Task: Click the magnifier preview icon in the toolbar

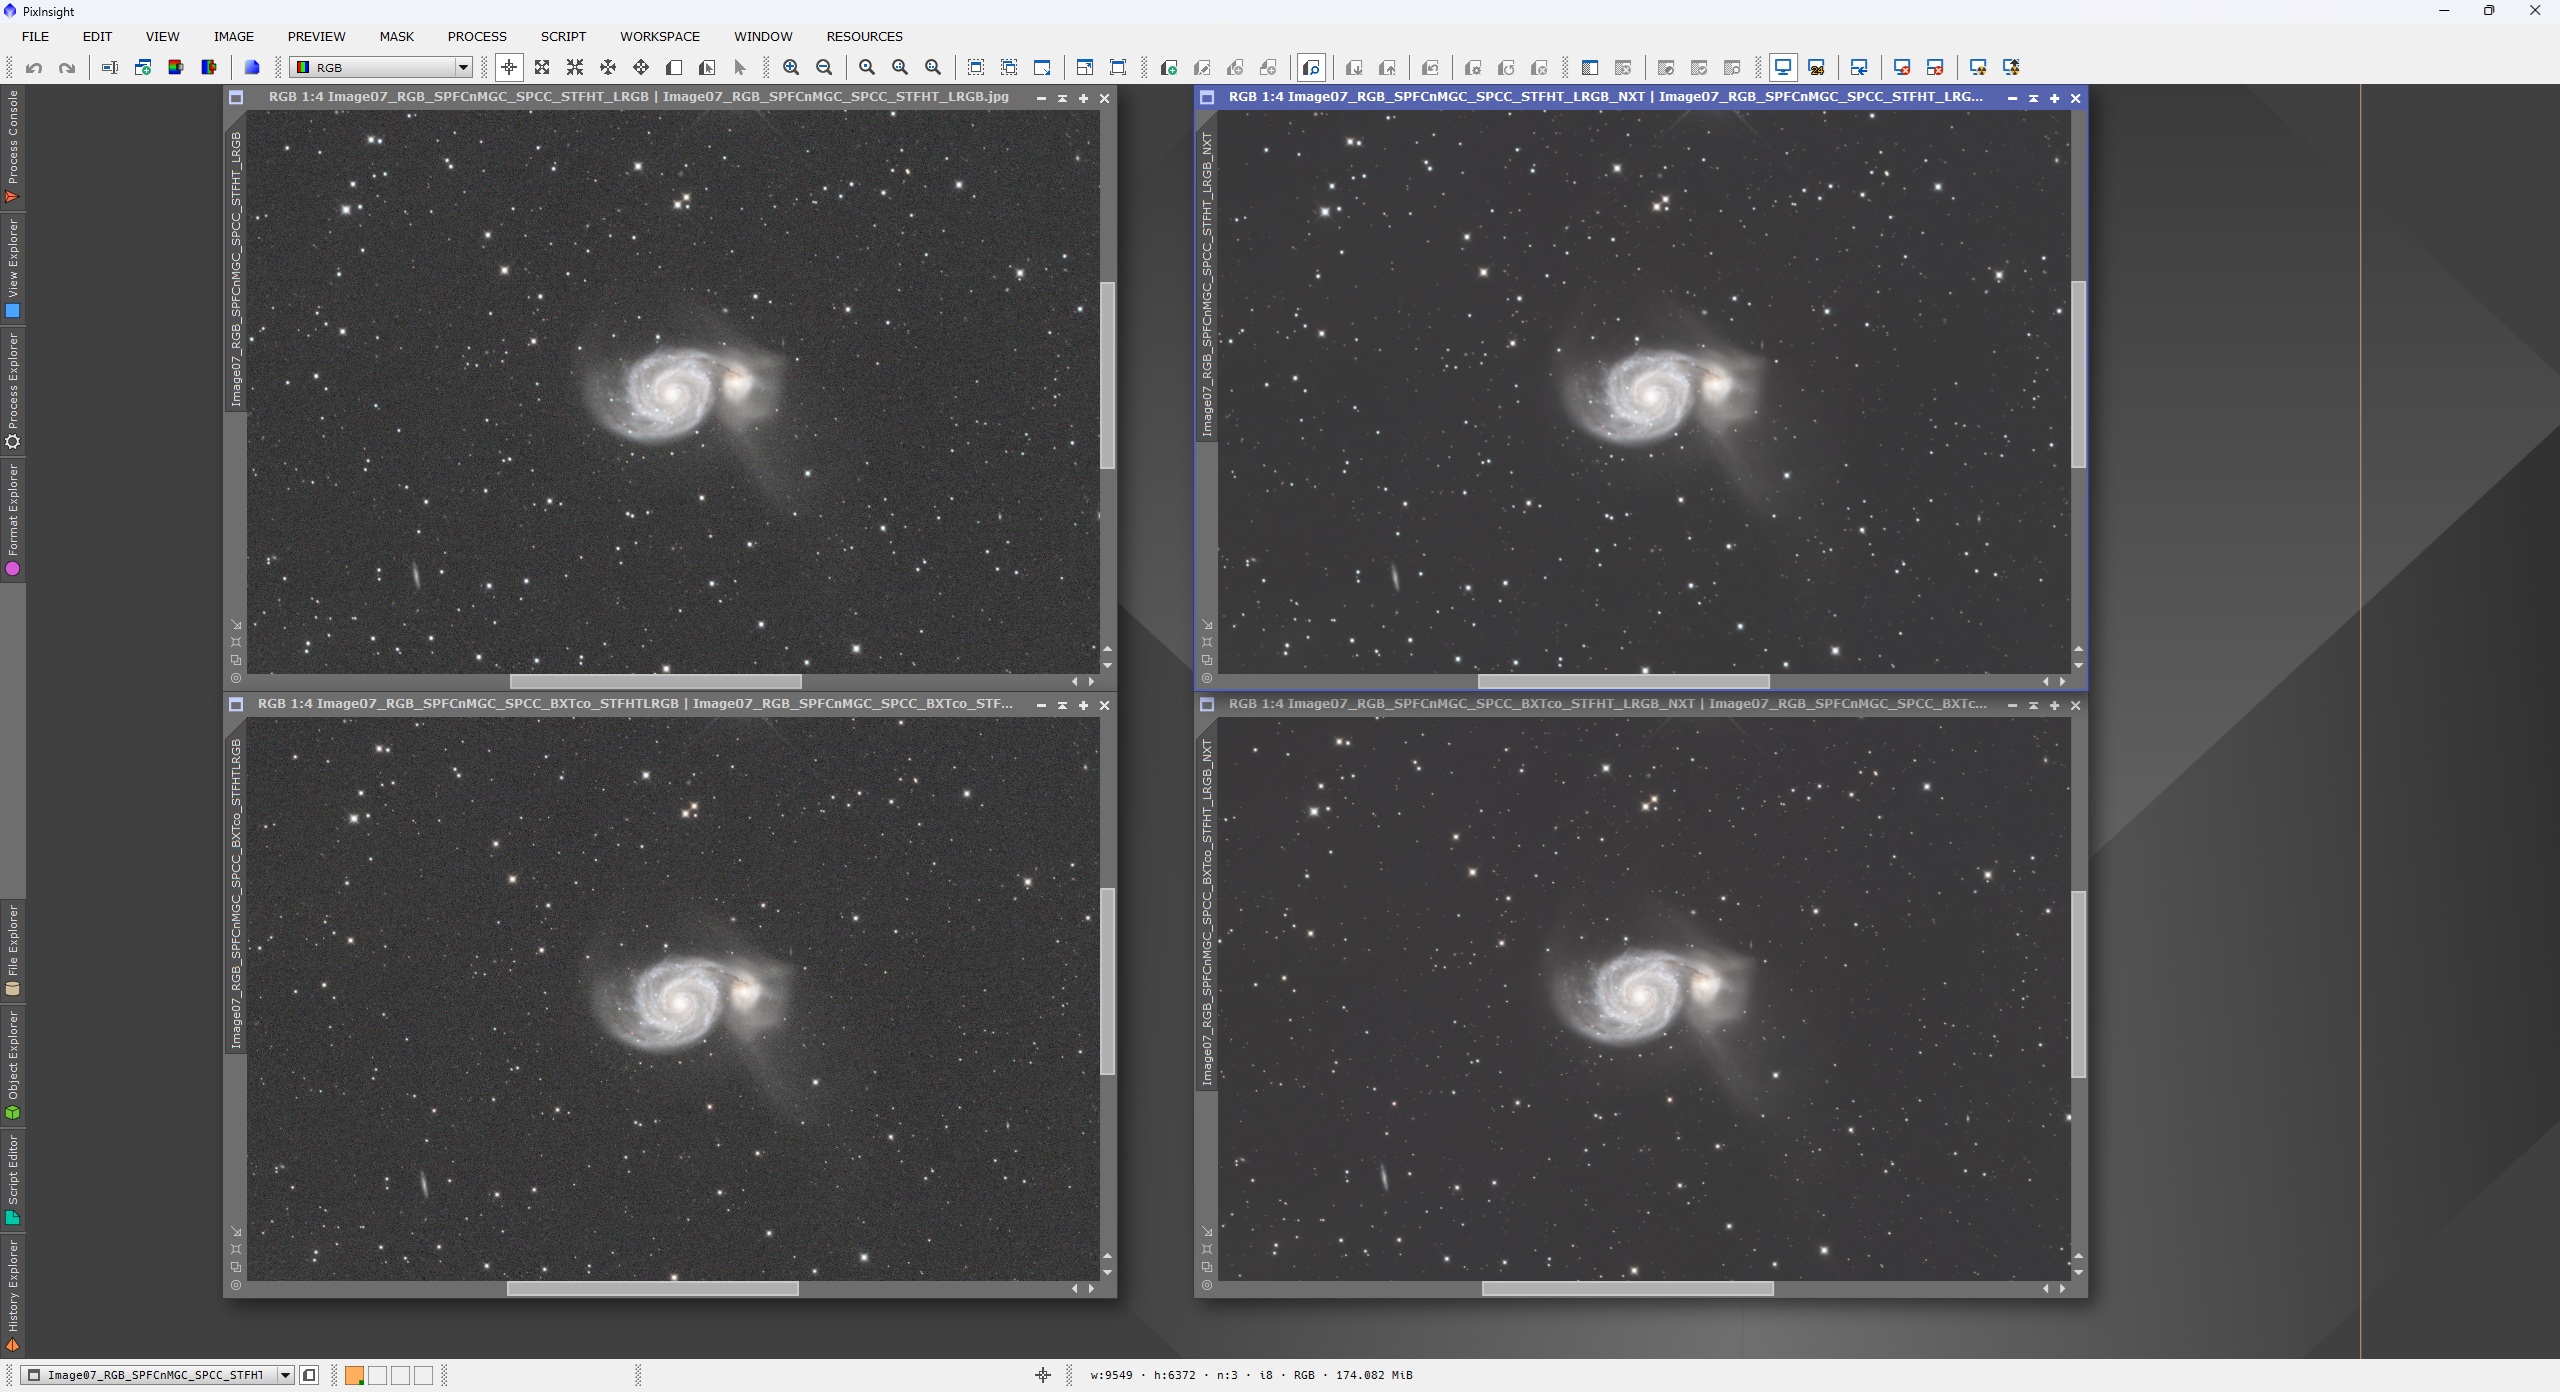Action: 1311,68
